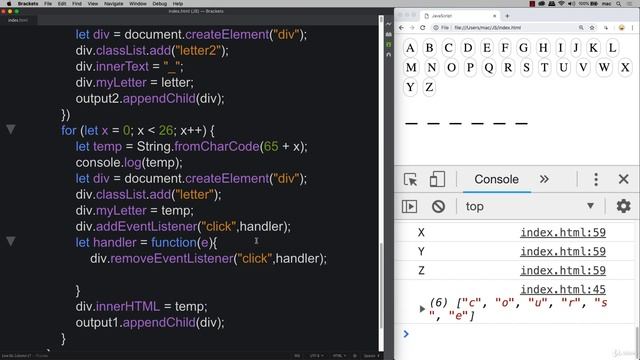Click letter A button on the page

(410, 48)
